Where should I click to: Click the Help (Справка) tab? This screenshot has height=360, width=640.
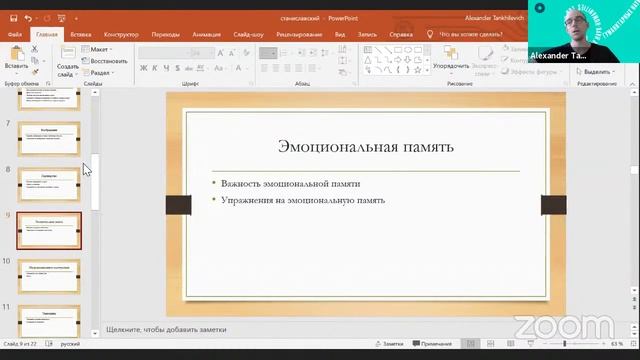coord(401,34)
